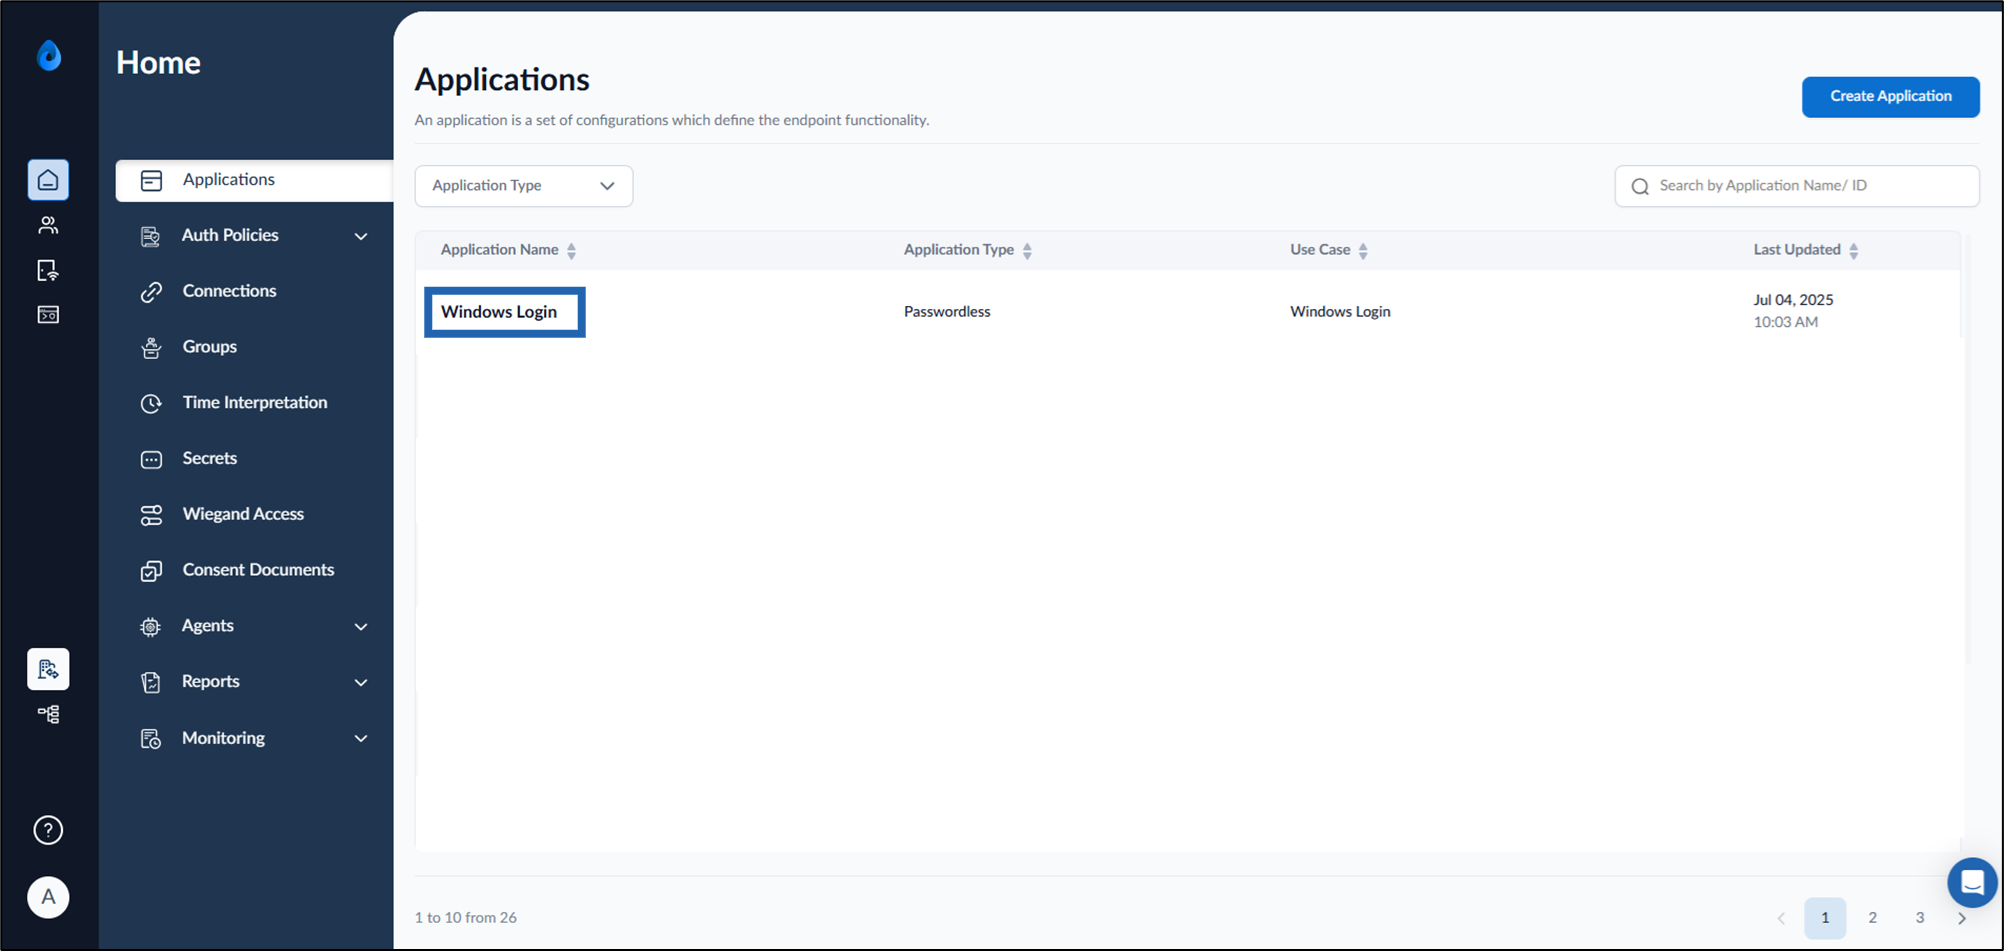The width and height of the screenshot is (2004, 951).
Task: Click the Consent Documents icon
Action: [151, 571]
